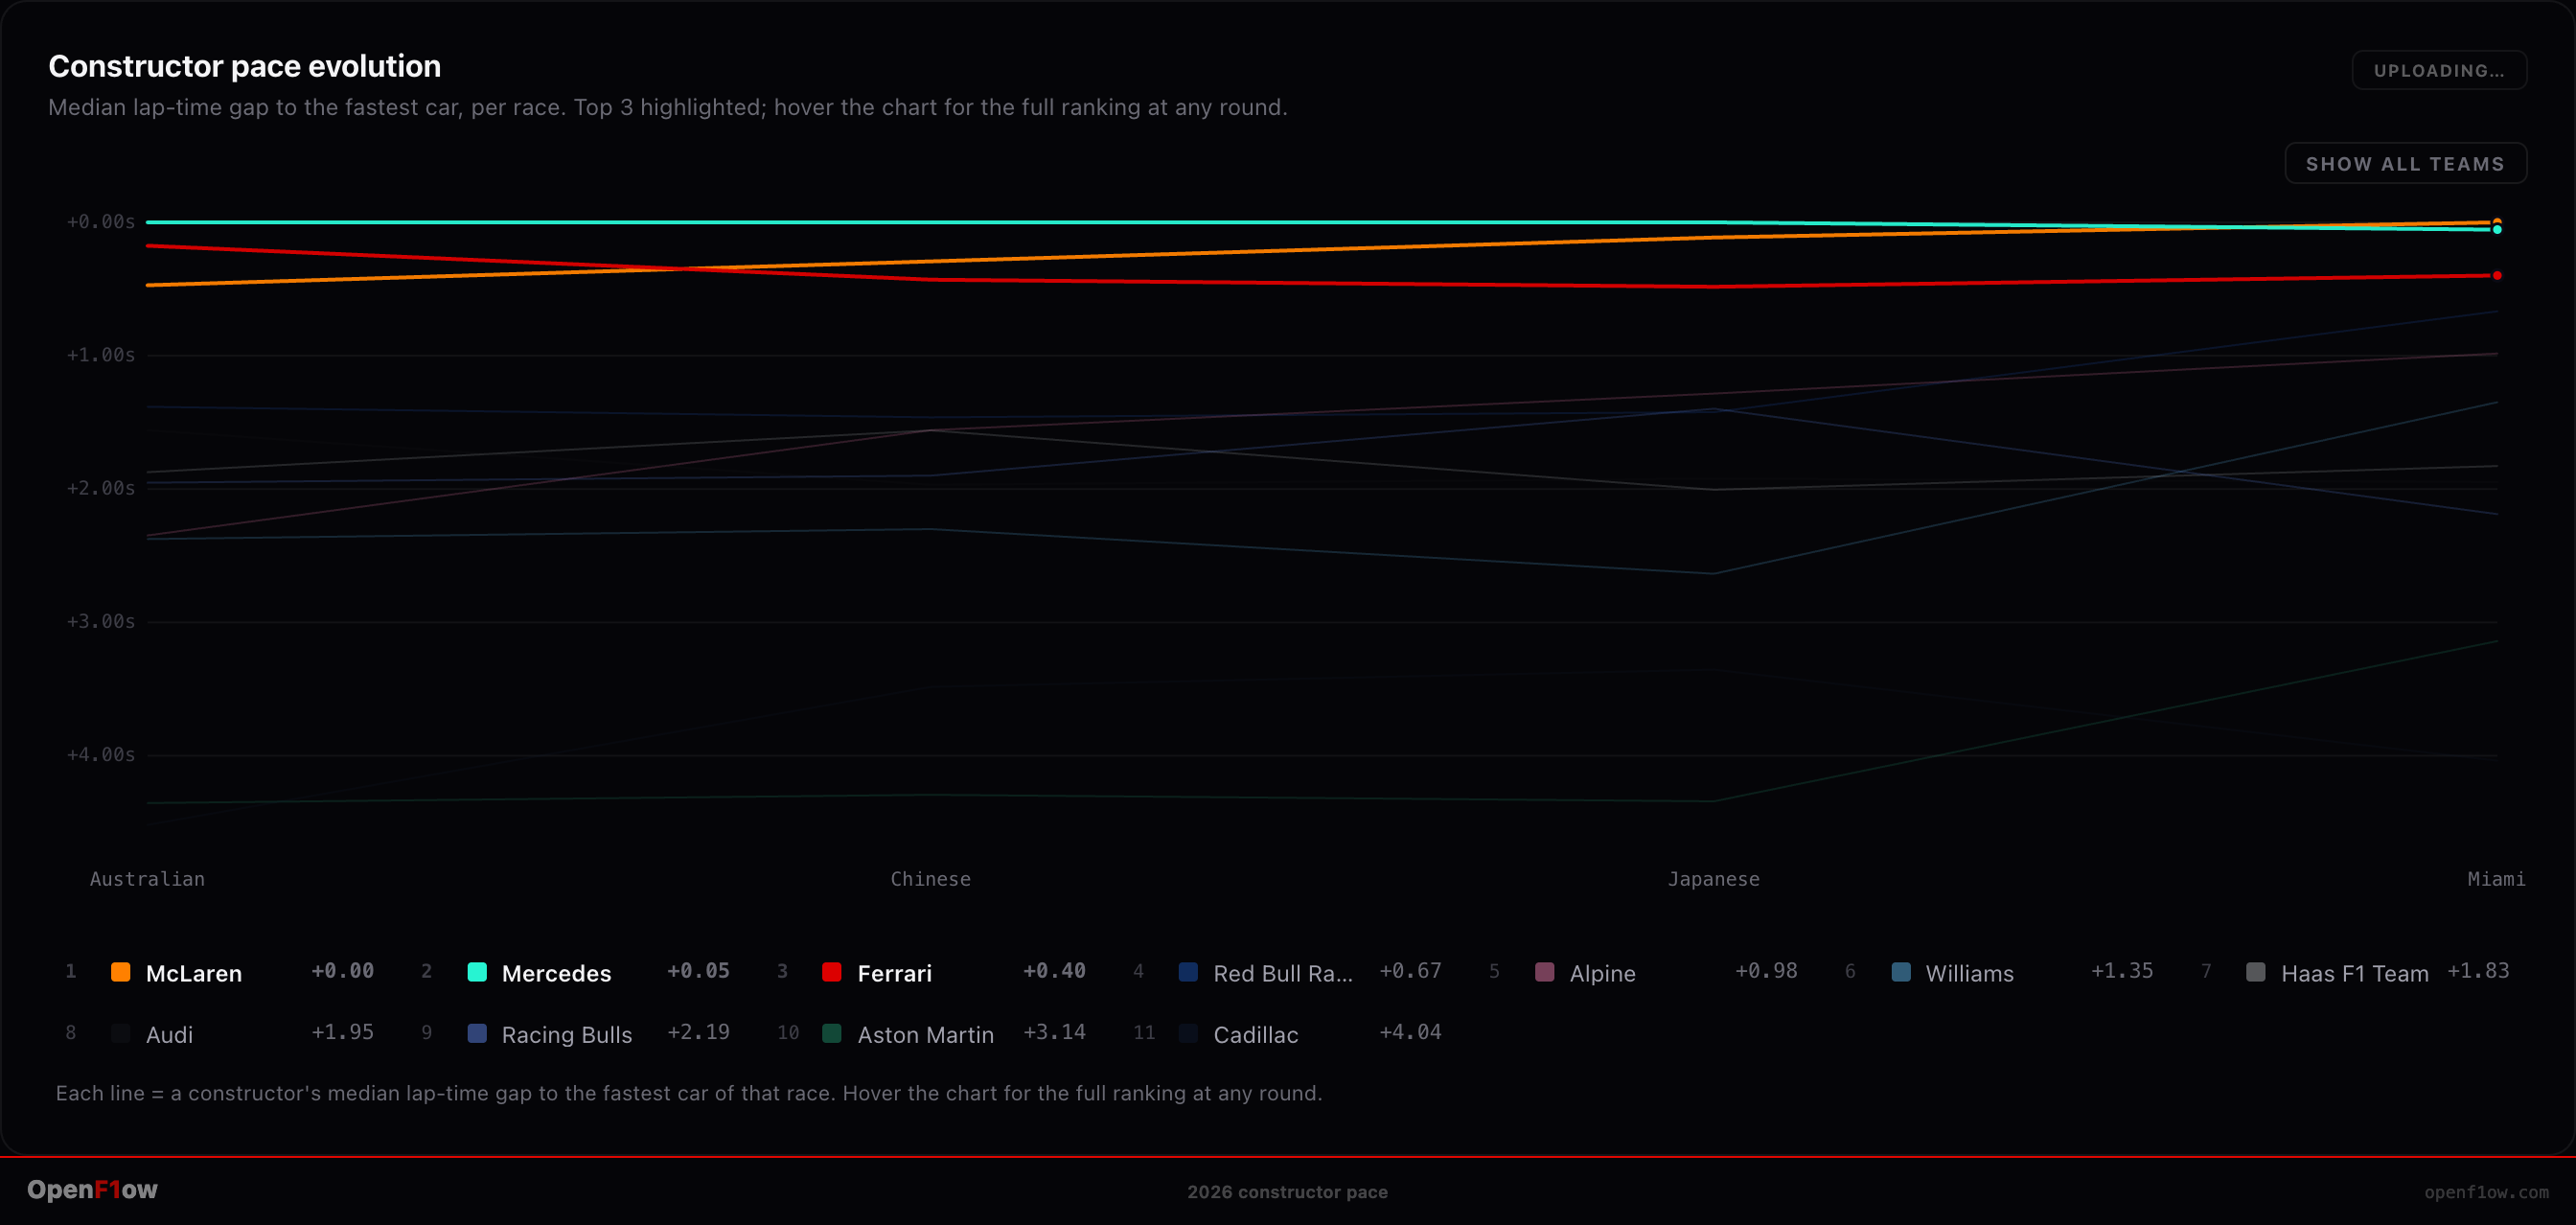Open the OpenF1ow logo link

click(92, 1189)
